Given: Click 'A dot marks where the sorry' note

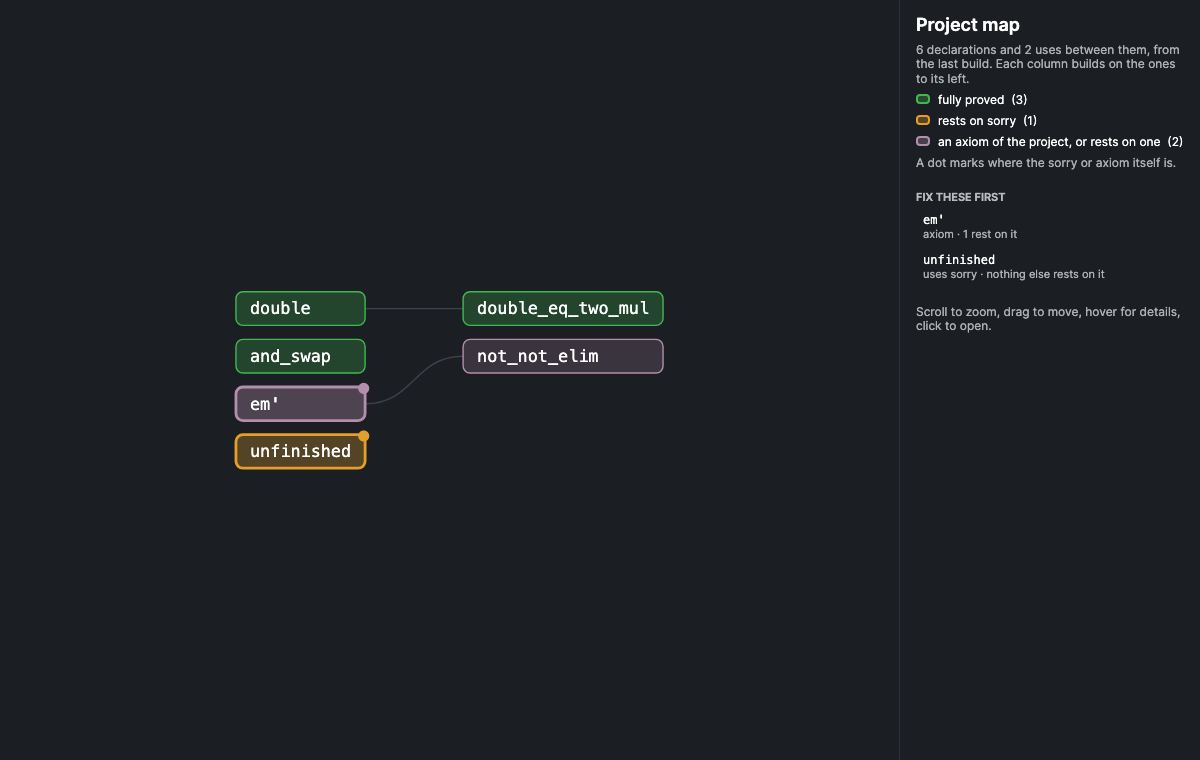Looking at the screenshot, I should click(x=1046, y=162).
